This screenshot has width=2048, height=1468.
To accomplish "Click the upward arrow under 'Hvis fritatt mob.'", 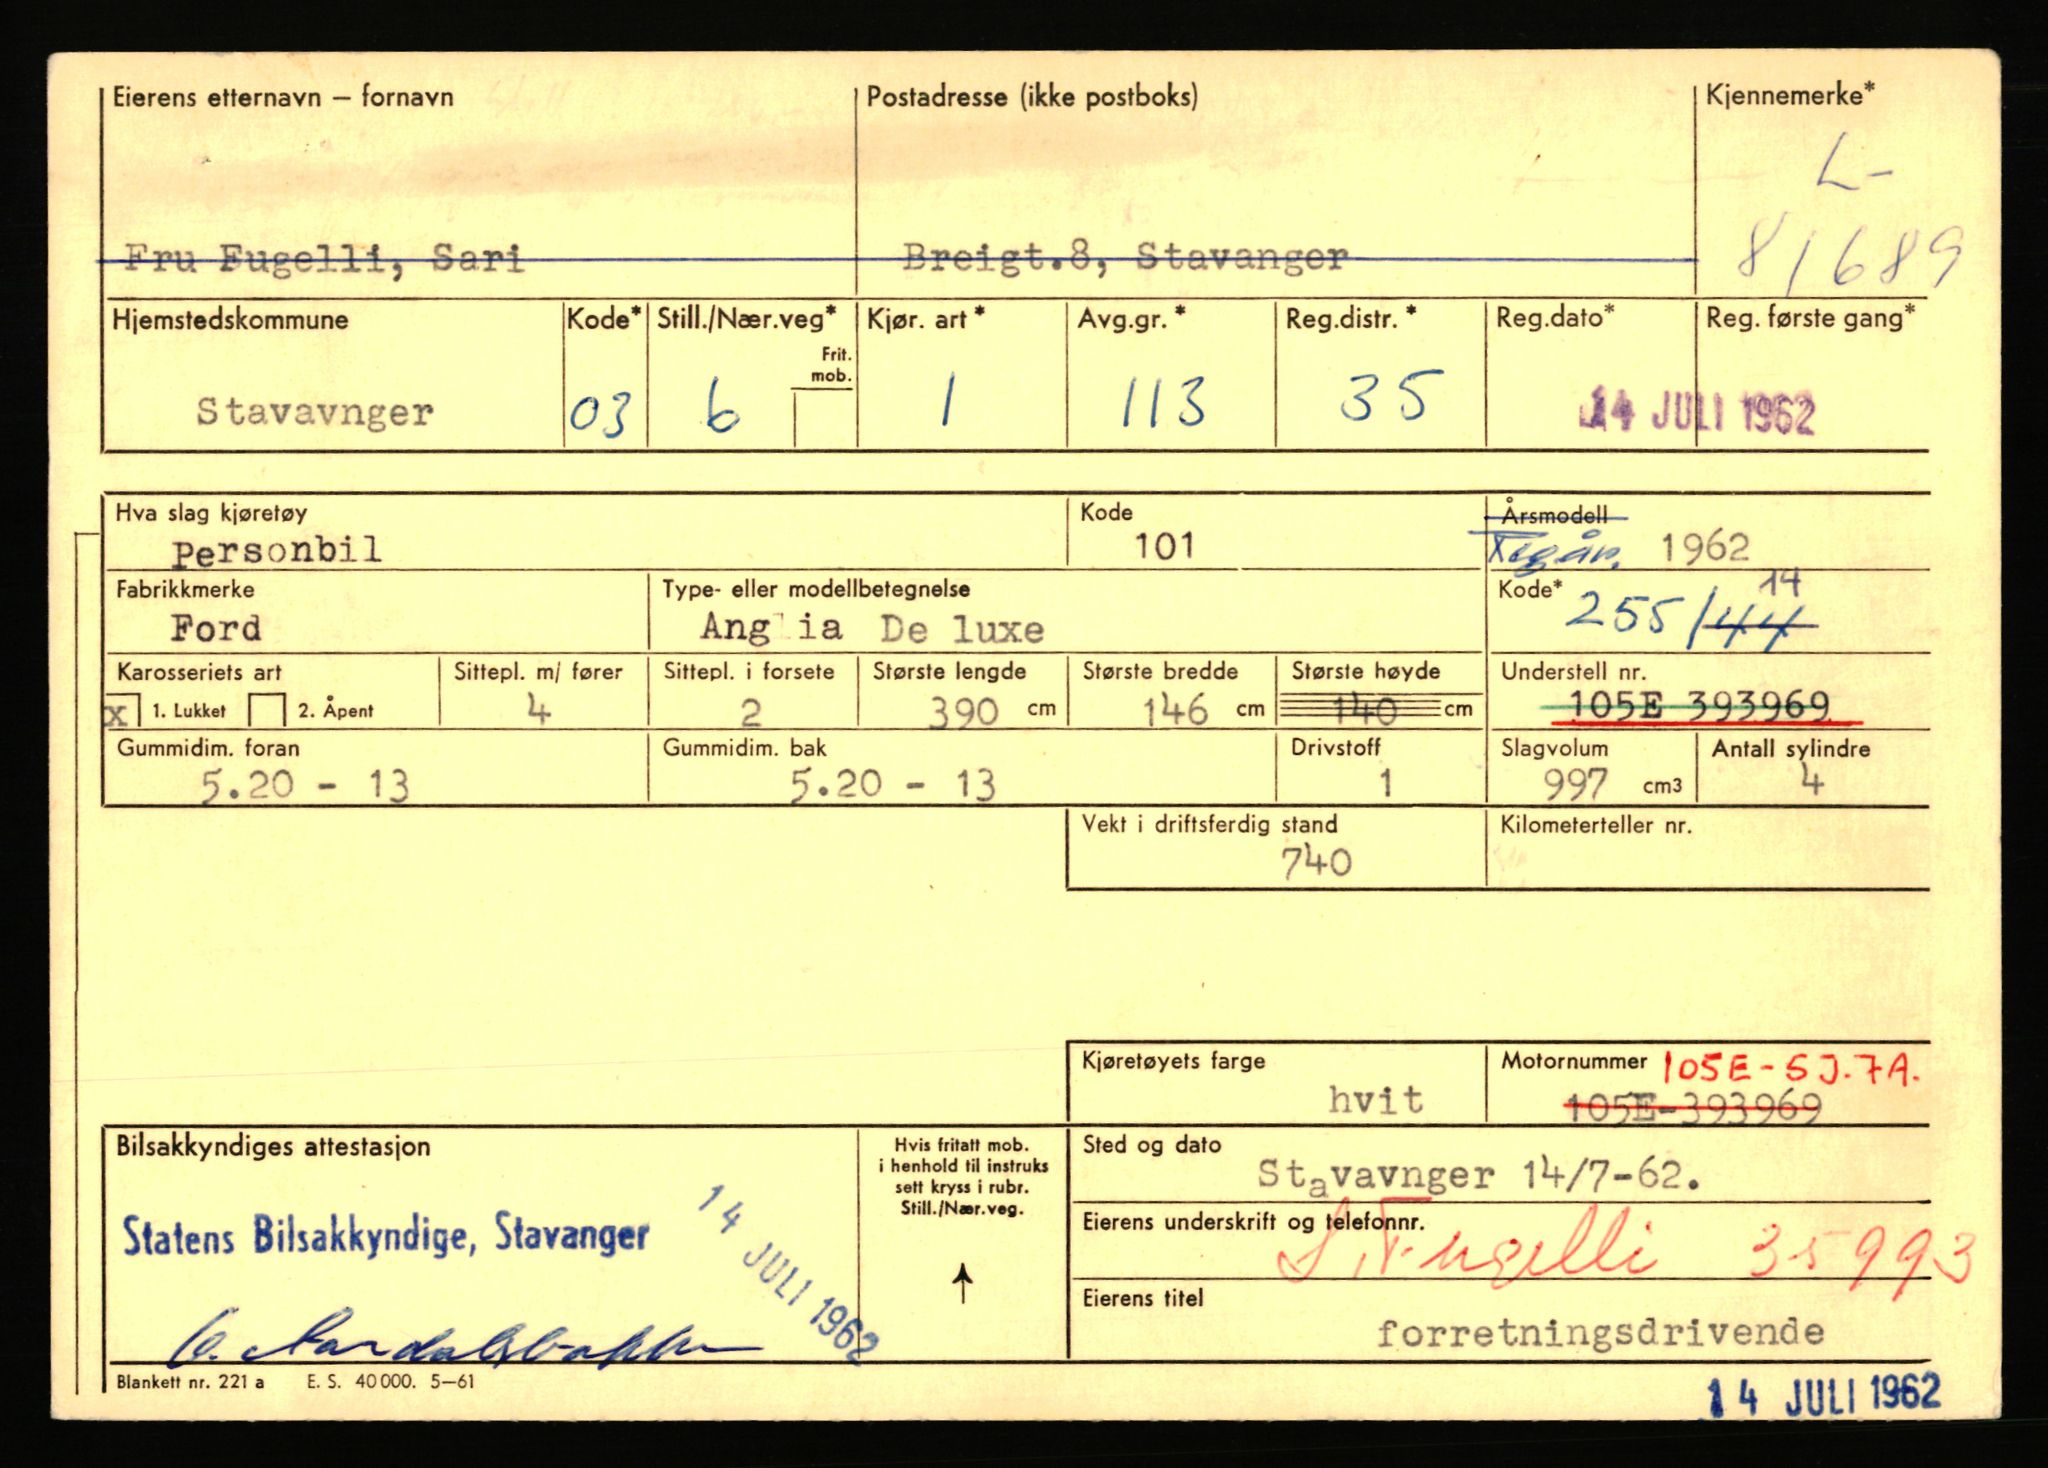I will pyautogui.click(x=963, y=1283).
